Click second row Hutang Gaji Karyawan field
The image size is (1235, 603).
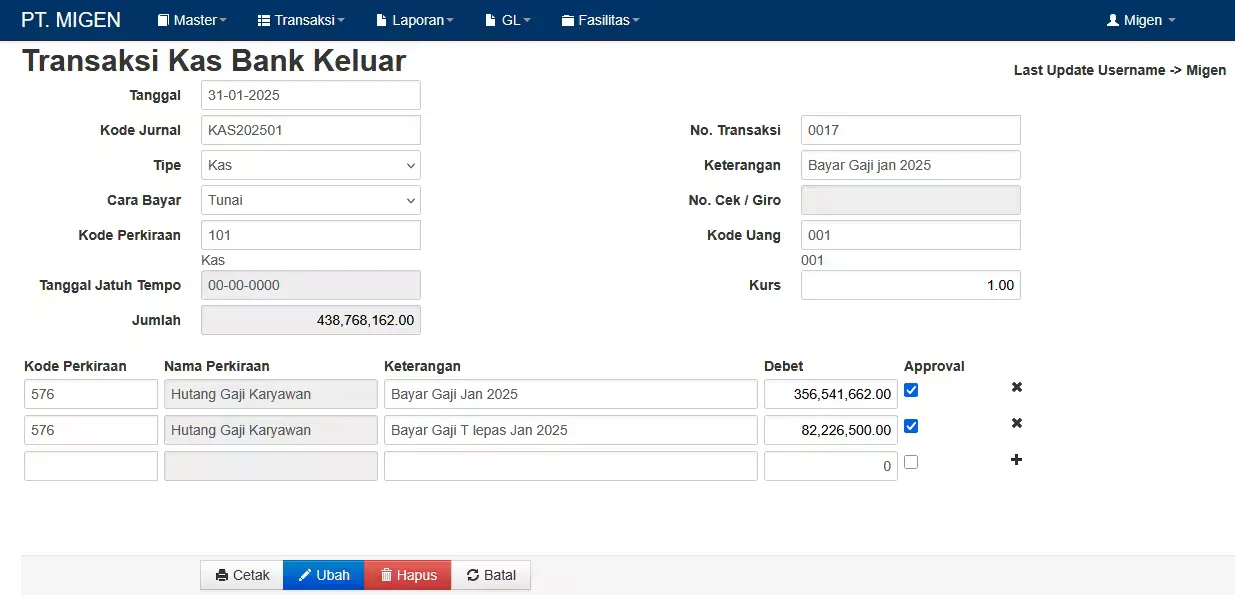(x=271, y=430)
